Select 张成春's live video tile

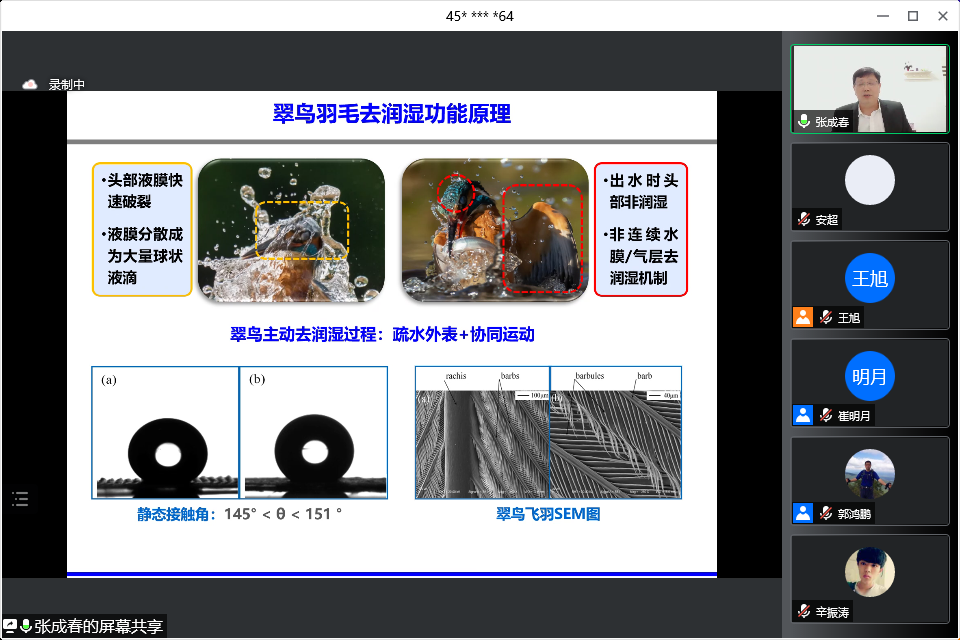pyautogui.click(x=869, y=89)
